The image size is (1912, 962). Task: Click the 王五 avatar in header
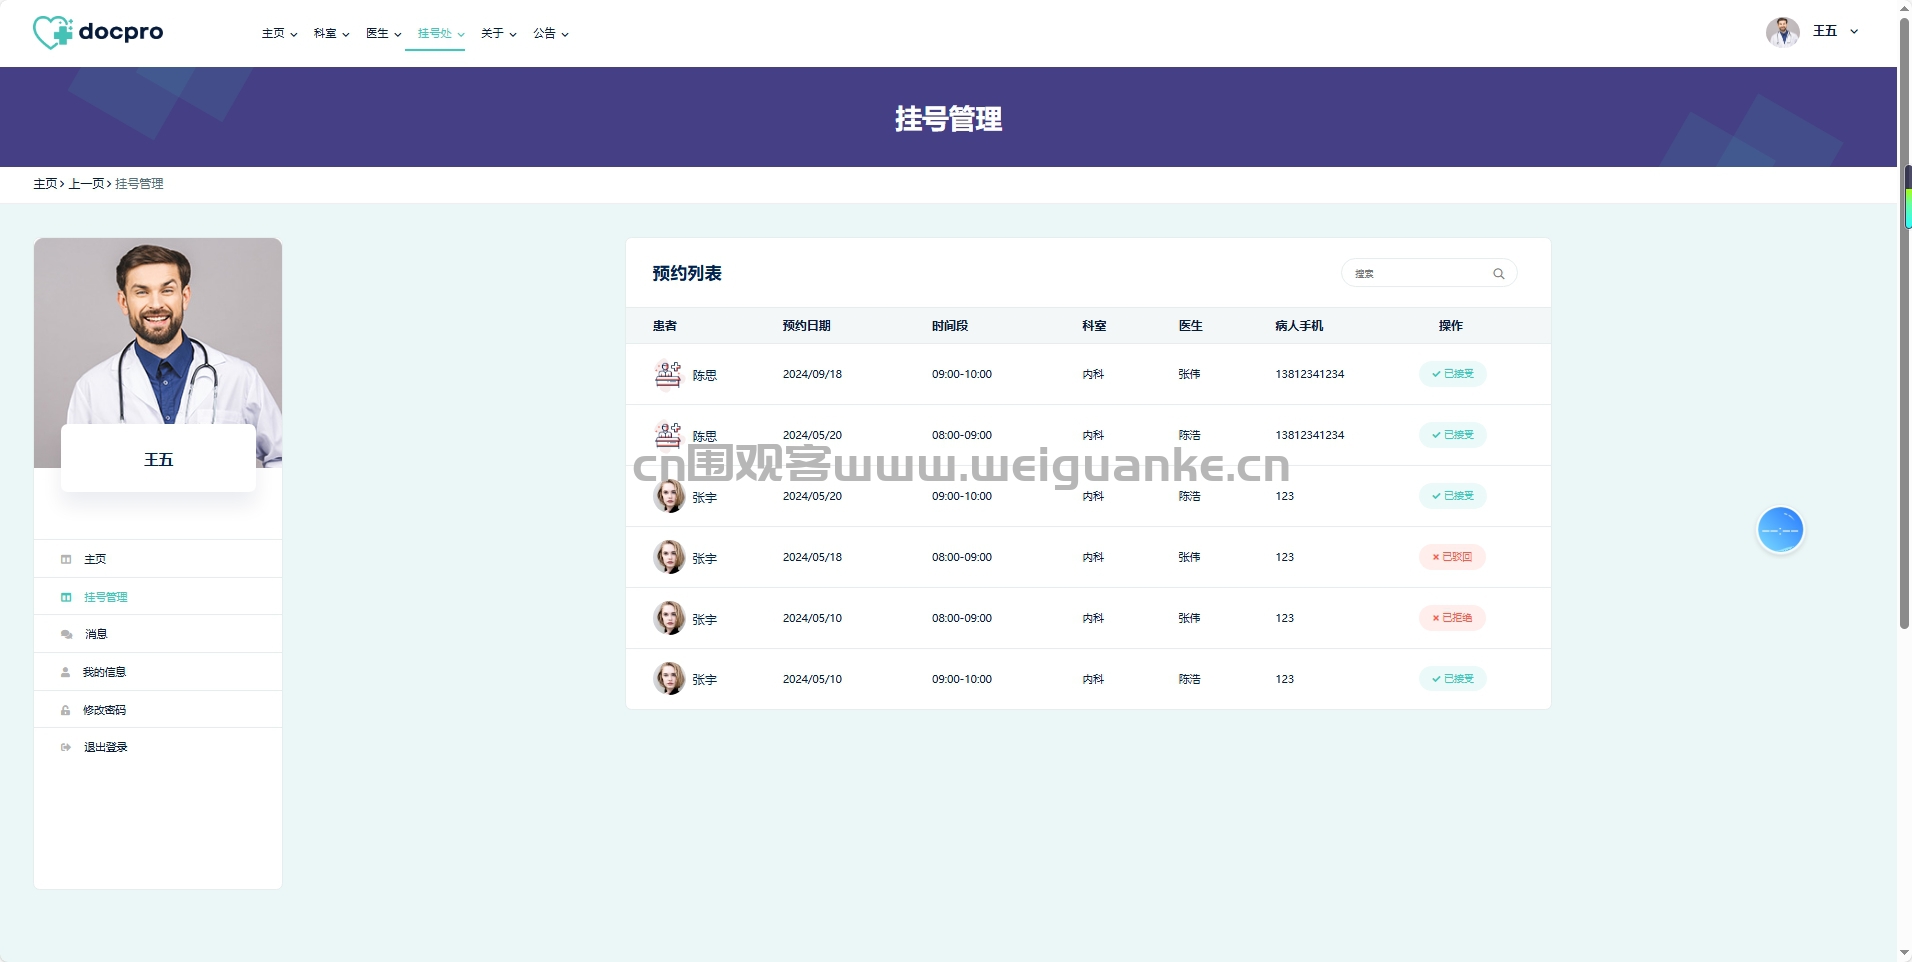[1782, 32]
